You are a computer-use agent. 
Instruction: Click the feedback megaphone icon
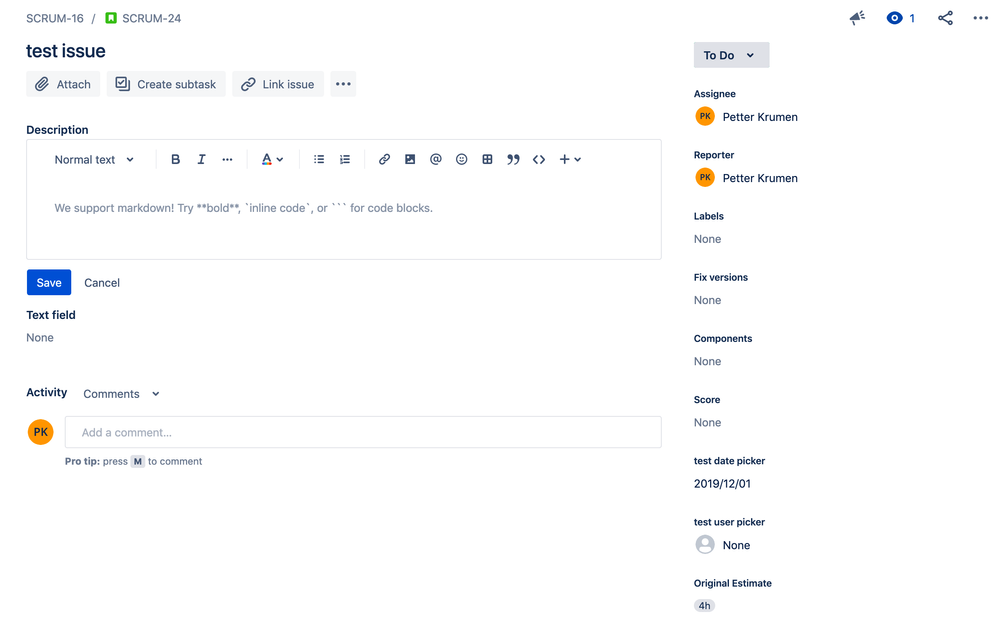858,18
